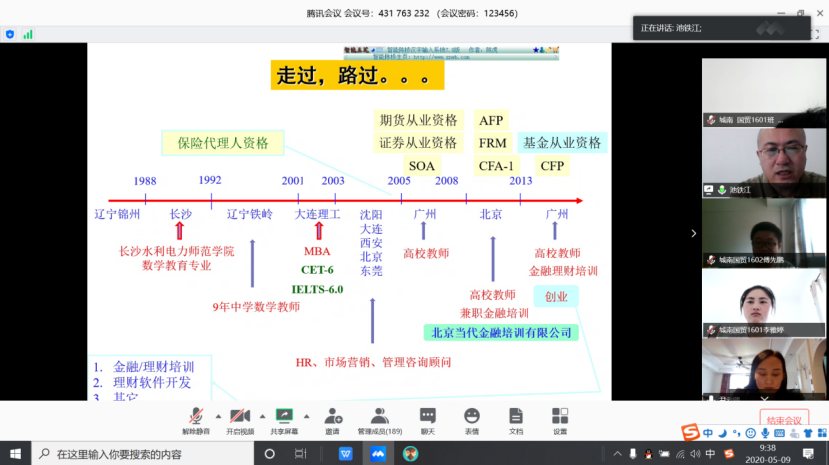Open 管理成员 member management panel

380,416
